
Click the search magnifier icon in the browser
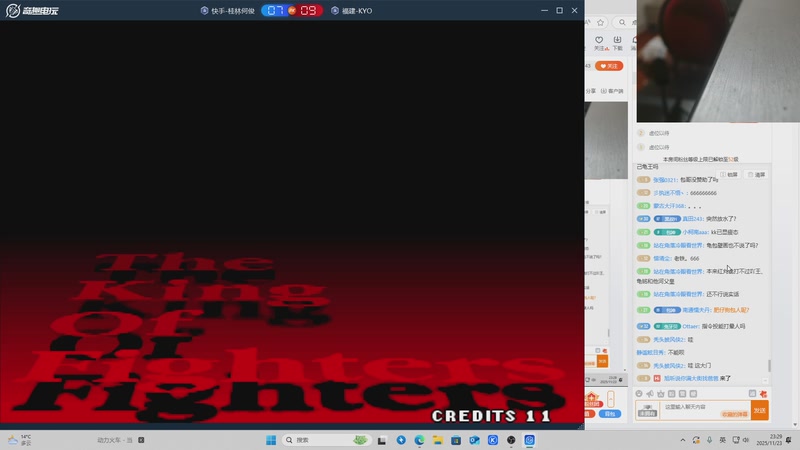622,22
